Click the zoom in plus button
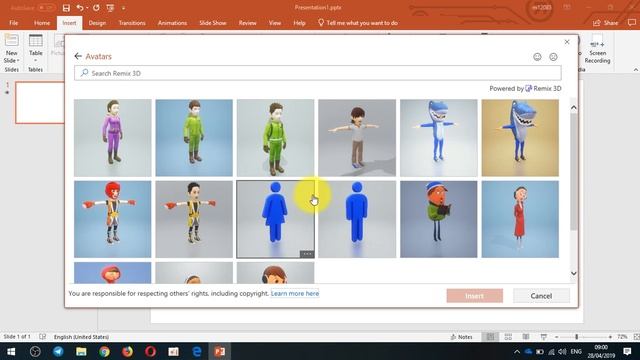The height and width of the screenshot is (360, 640). 610,337
